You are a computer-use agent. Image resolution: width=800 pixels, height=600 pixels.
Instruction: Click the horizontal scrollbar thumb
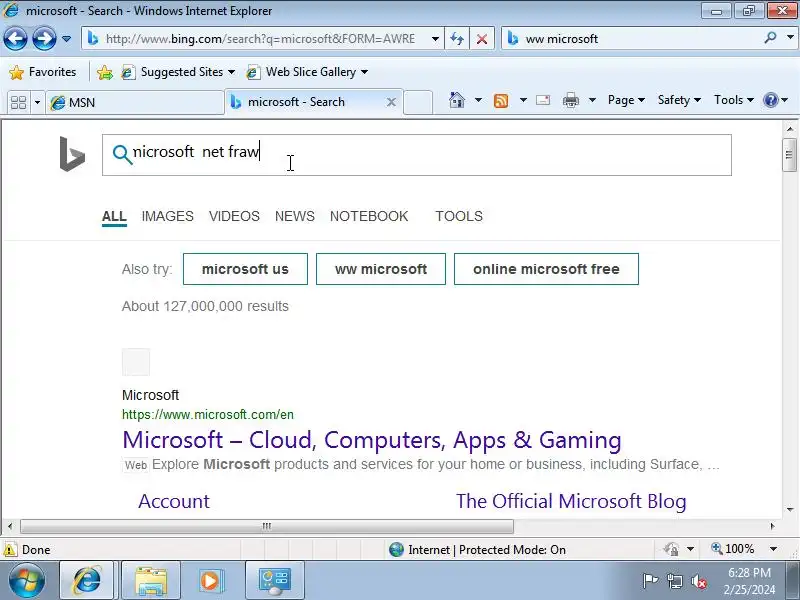[x=266, y=526]
